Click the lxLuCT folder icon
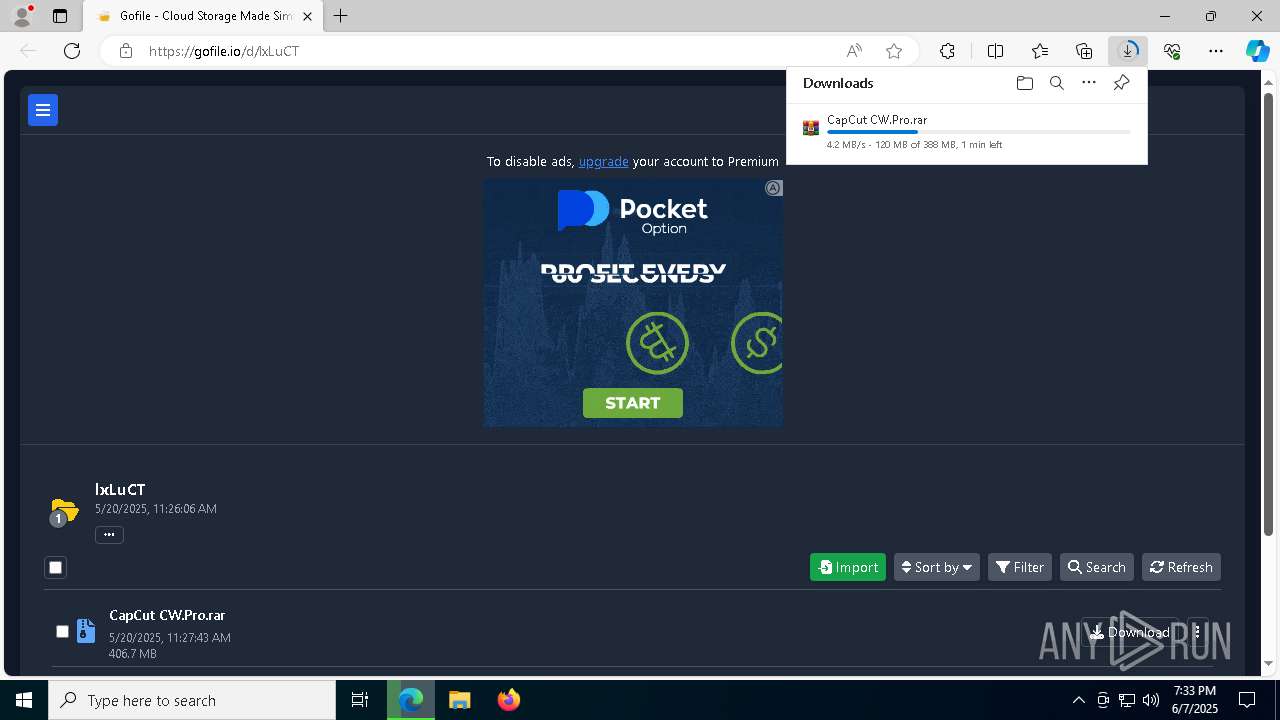The height and width of the screenshot is (720, 1280). click(x=63, y=511)
